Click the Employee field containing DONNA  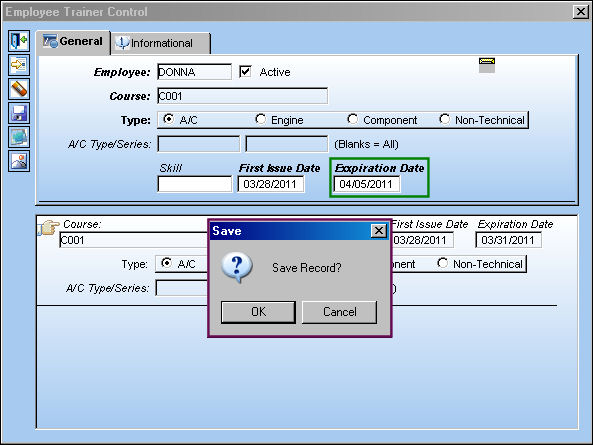coord(194,72)
